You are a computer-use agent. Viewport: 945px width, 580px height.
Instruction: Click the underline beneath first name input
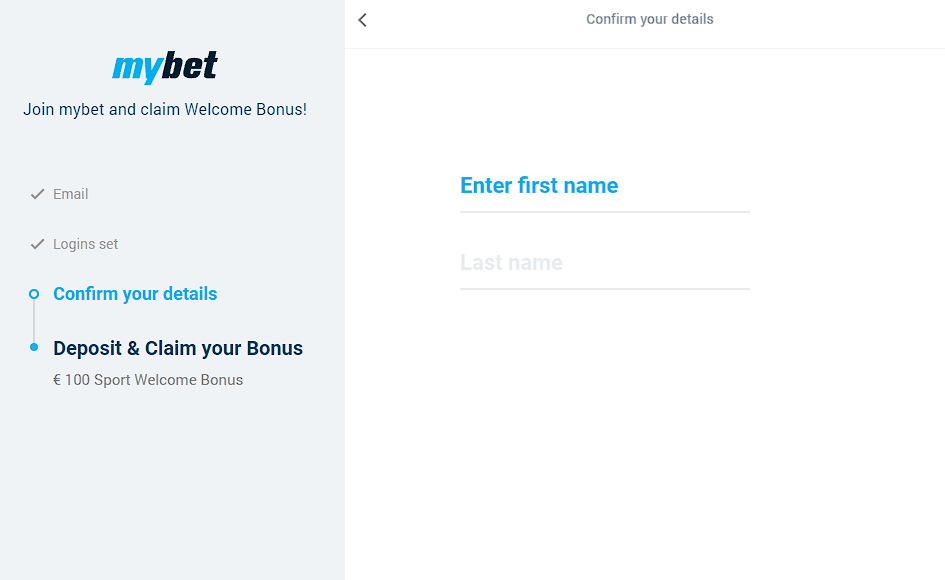click(604, 211)
